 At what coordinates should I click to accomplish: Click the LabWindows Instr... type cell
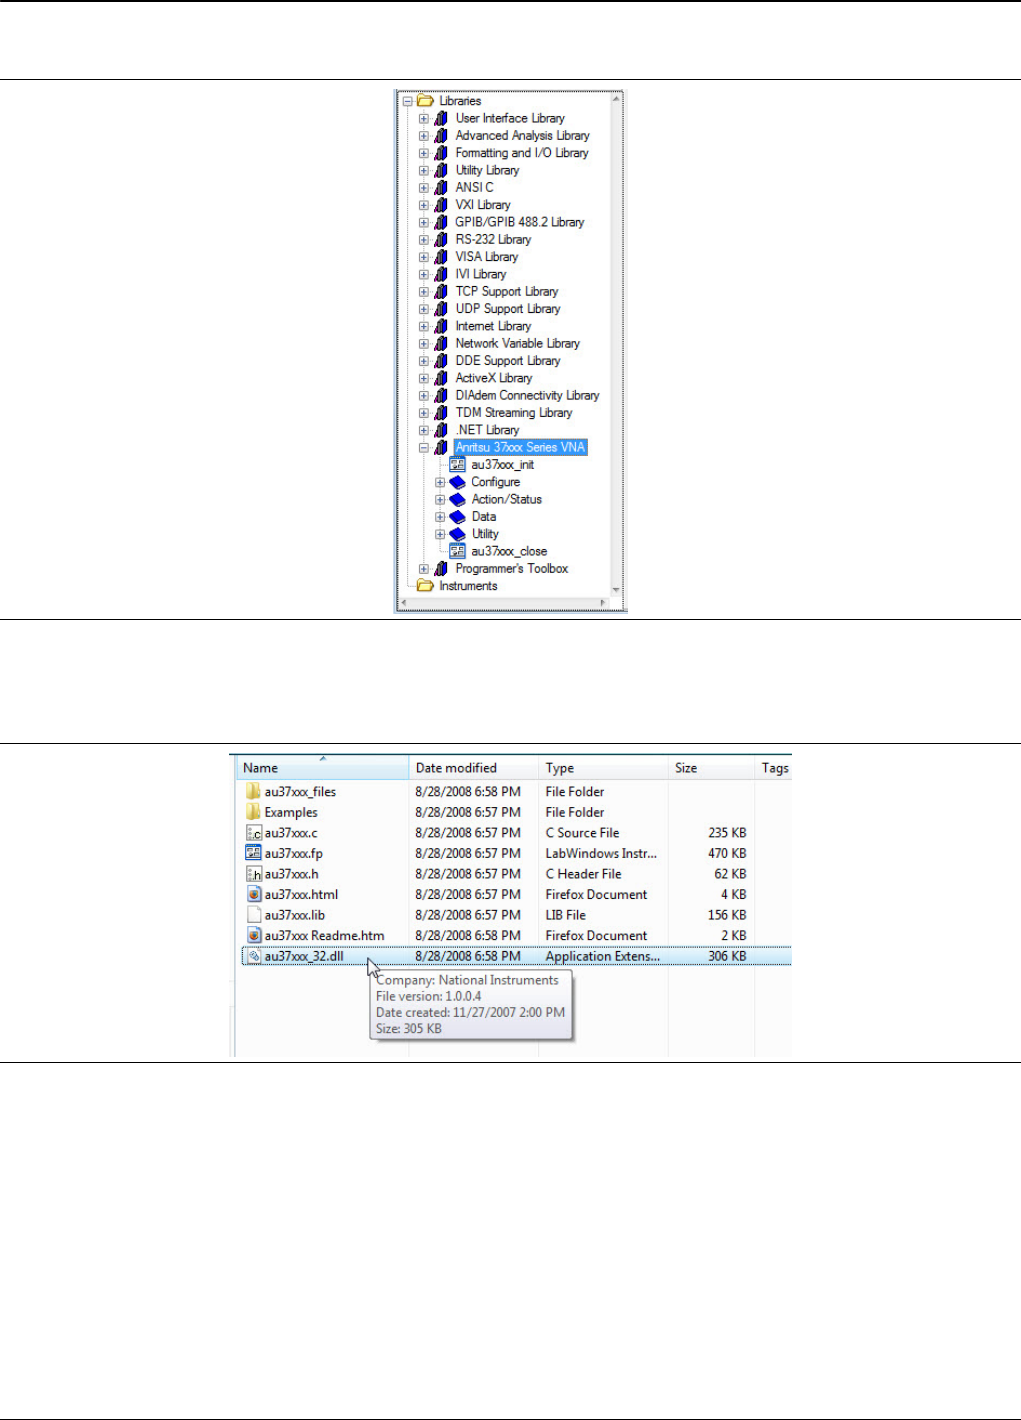coord(601,853)
